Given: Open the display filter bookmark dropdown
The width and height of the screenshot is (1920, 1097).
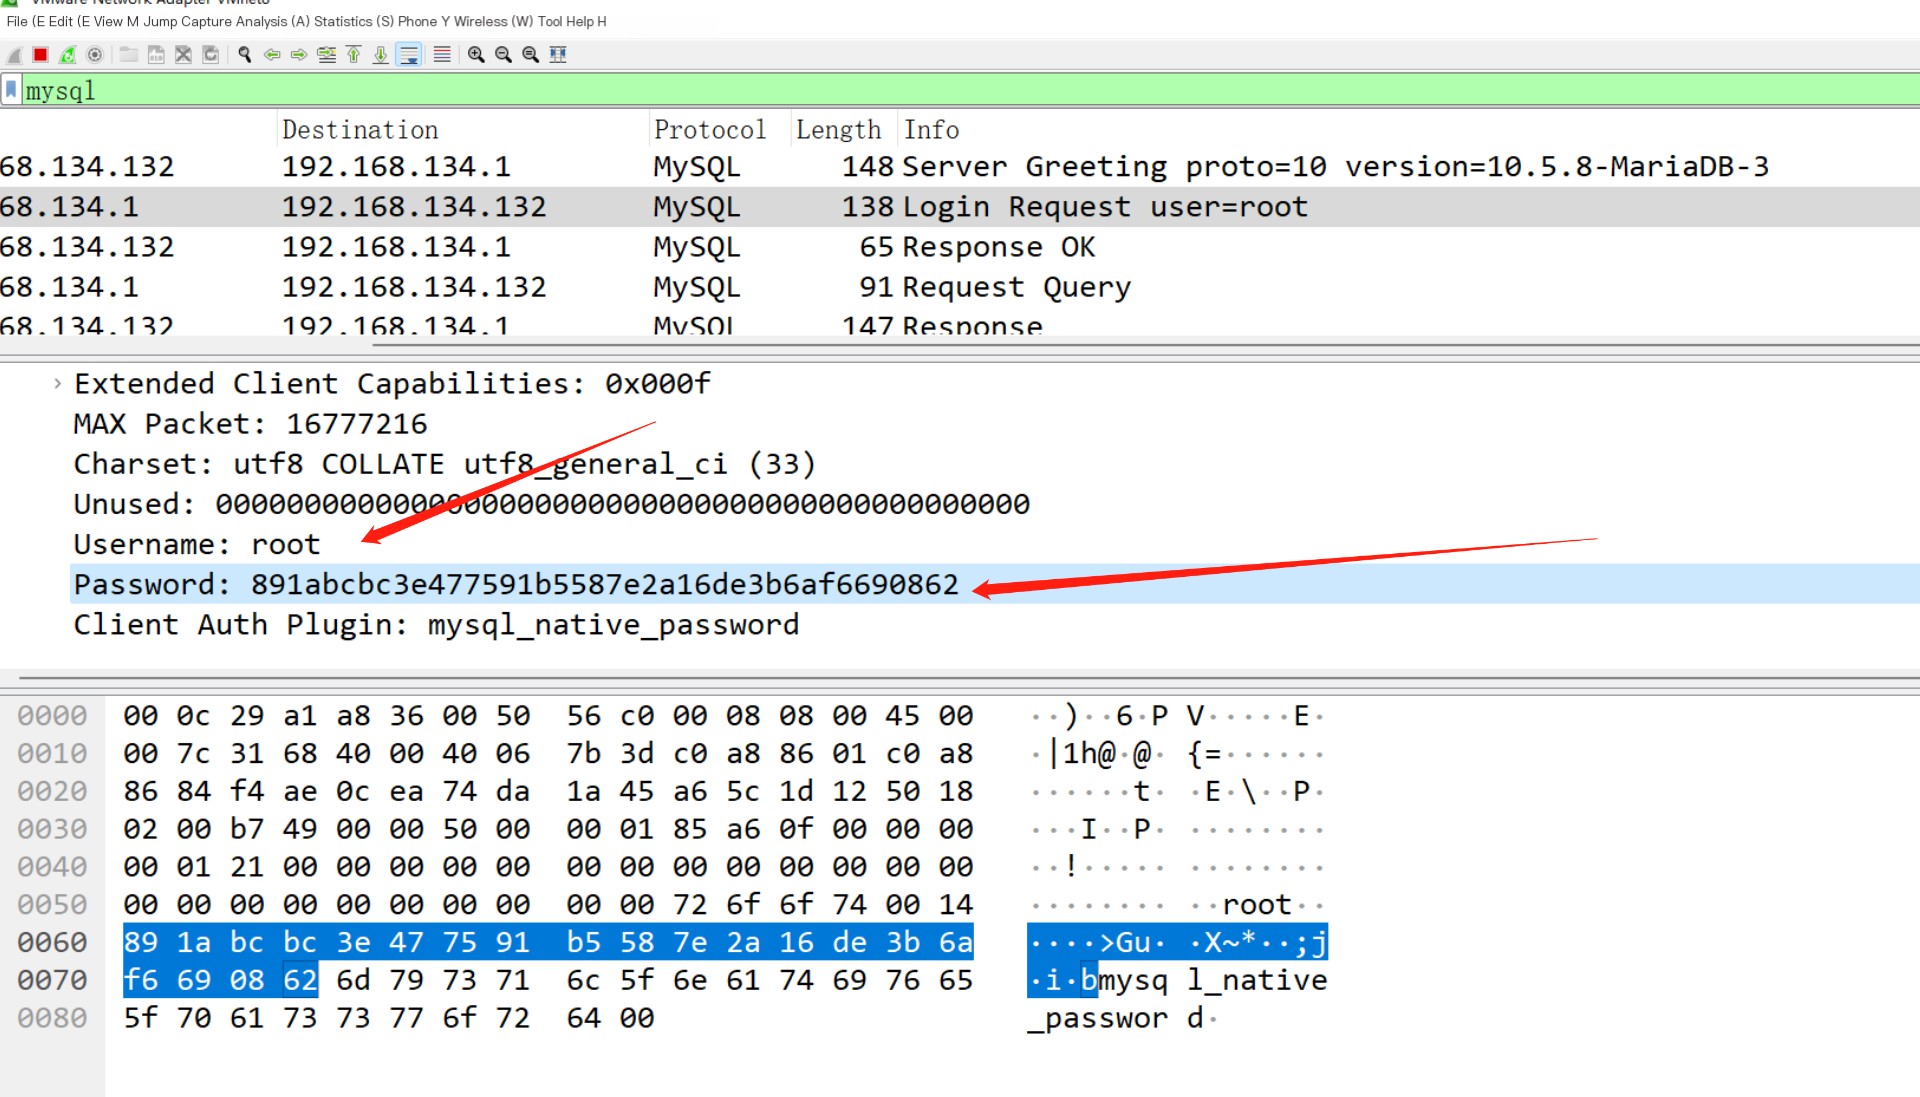Looking at the screenshot, I should (11, 90).
